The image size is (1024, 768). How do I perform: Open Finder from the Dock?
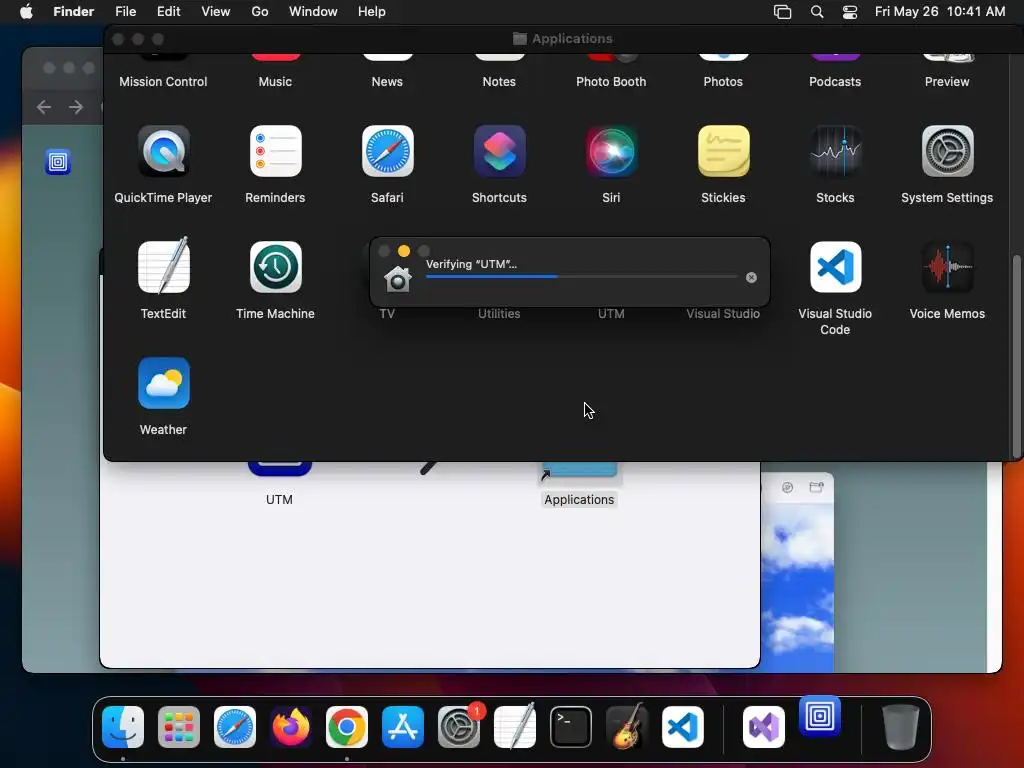pyautogui.click(x=123, y=727)
